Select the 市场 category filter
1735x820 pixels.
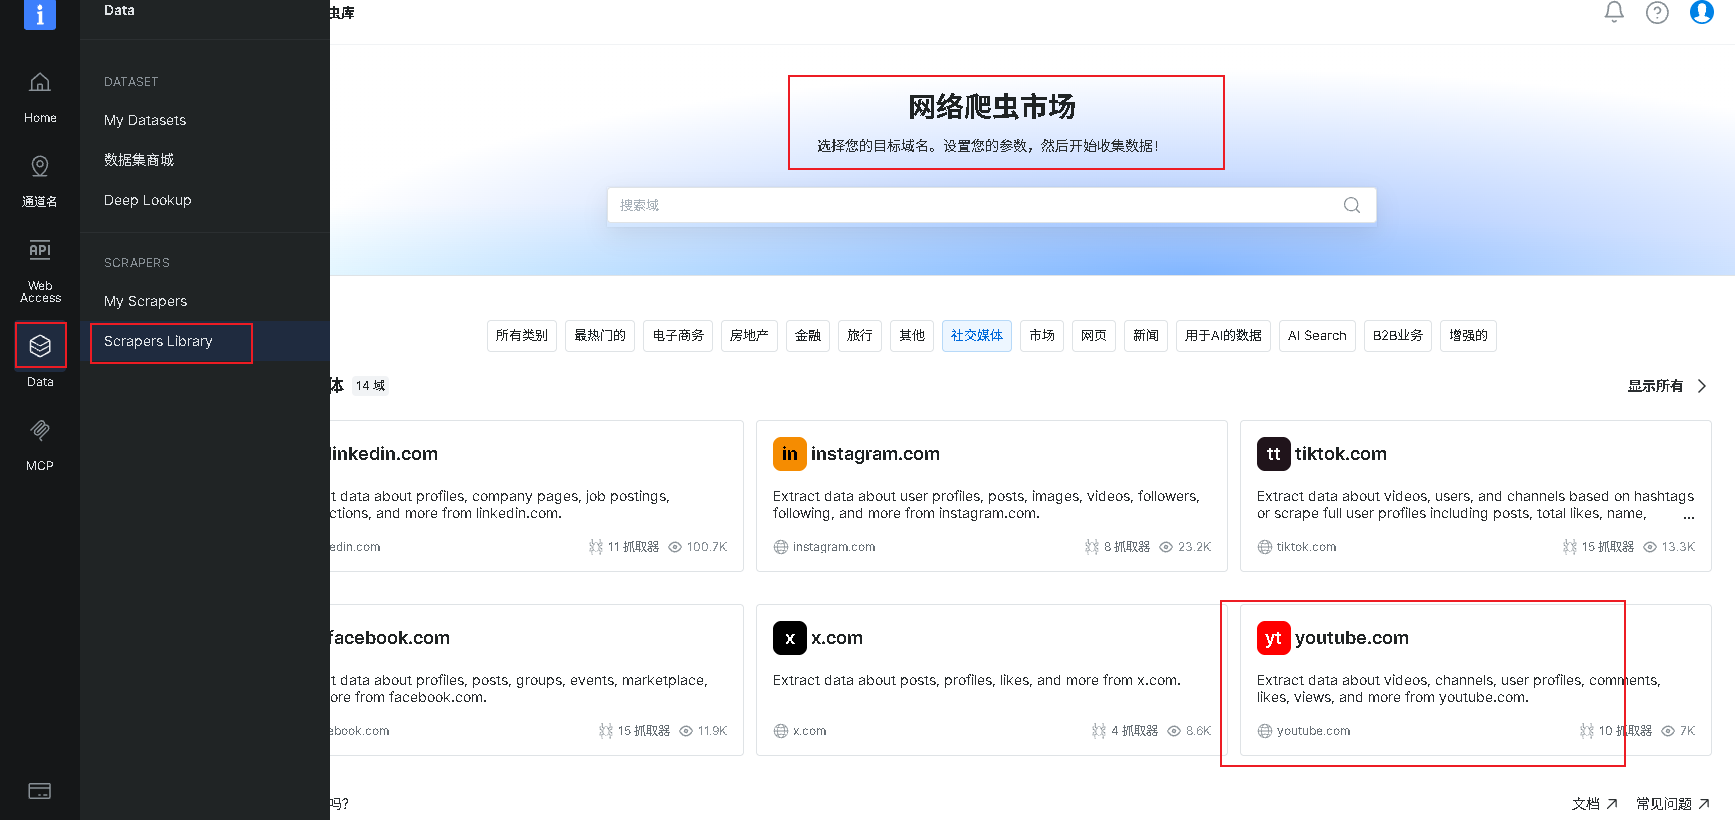point(1042,336)
